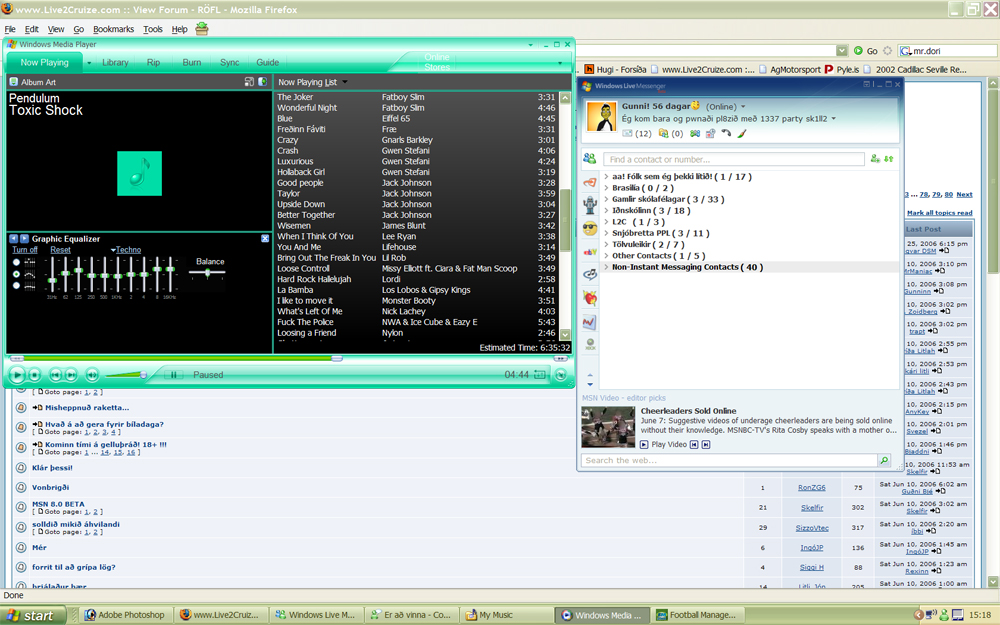Viewport: 1000px width, 625px height.
Task: Open the sunglasses smiley tab in Messenger
Action: 590,228
